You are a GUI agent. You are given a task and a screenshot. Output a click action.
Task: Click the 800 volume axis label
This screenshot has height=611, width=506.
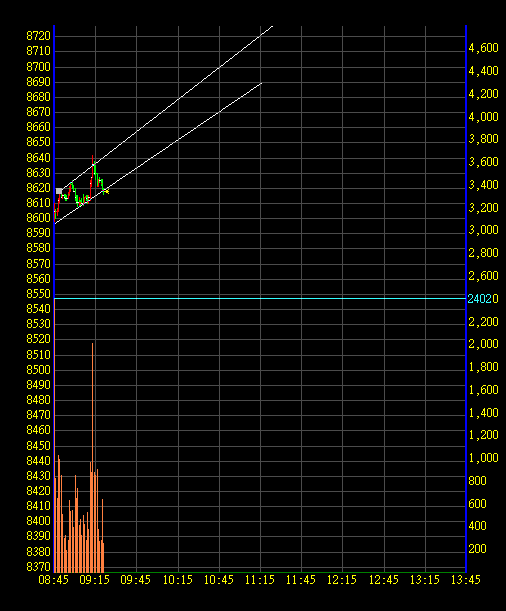(477, 481)
